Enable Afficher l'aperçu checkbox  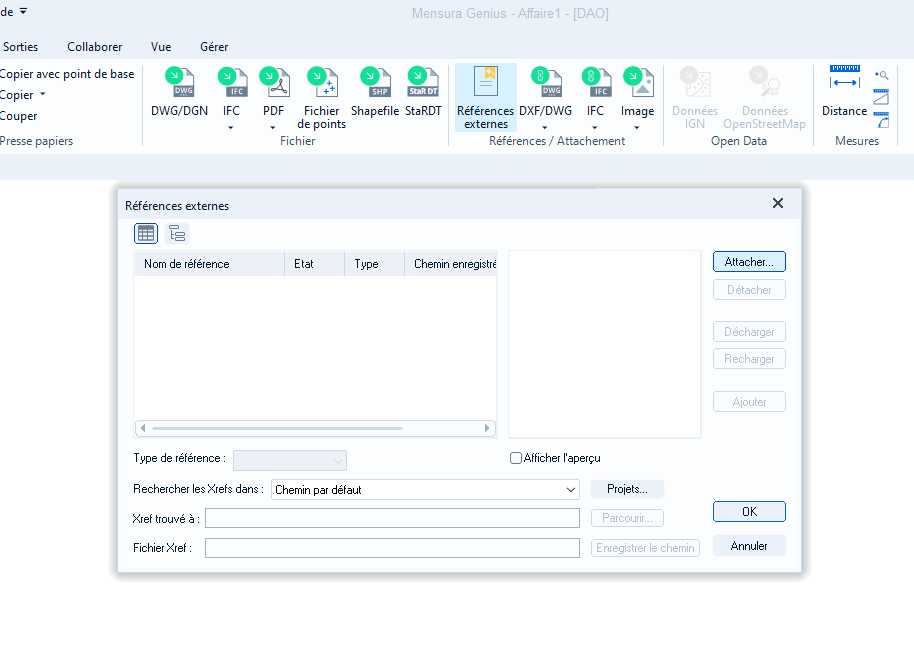pyautogui.click(x=515, y=458)
